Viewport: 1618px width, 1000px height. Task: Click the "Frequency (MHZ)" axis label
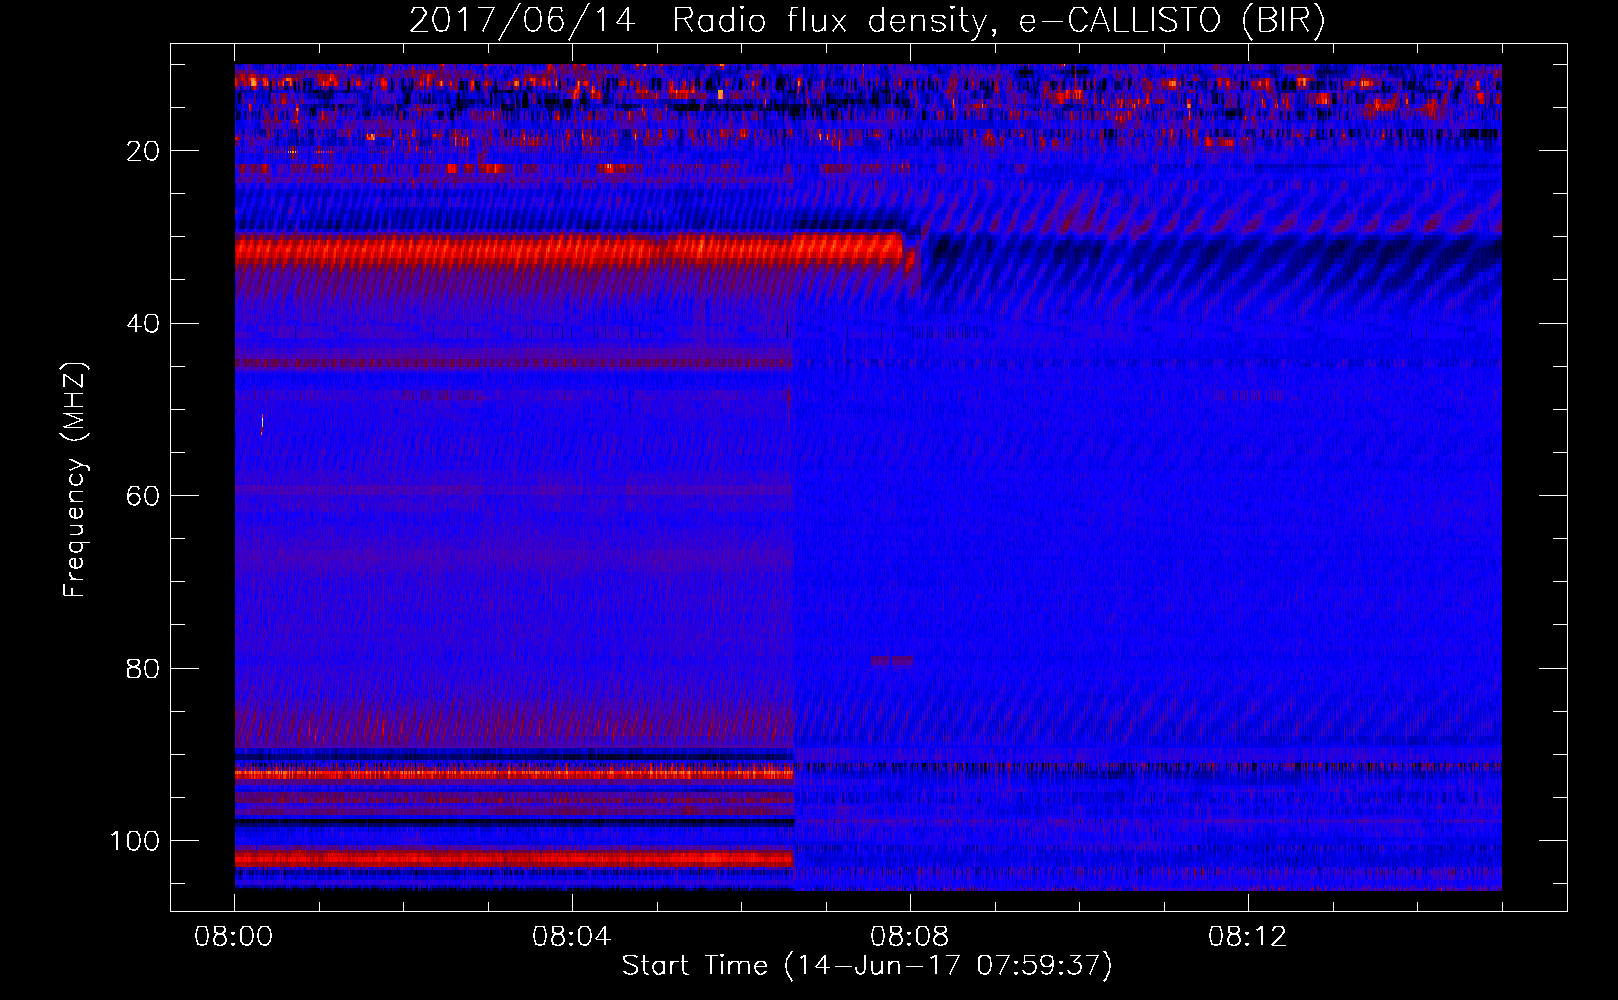(75, 479)
